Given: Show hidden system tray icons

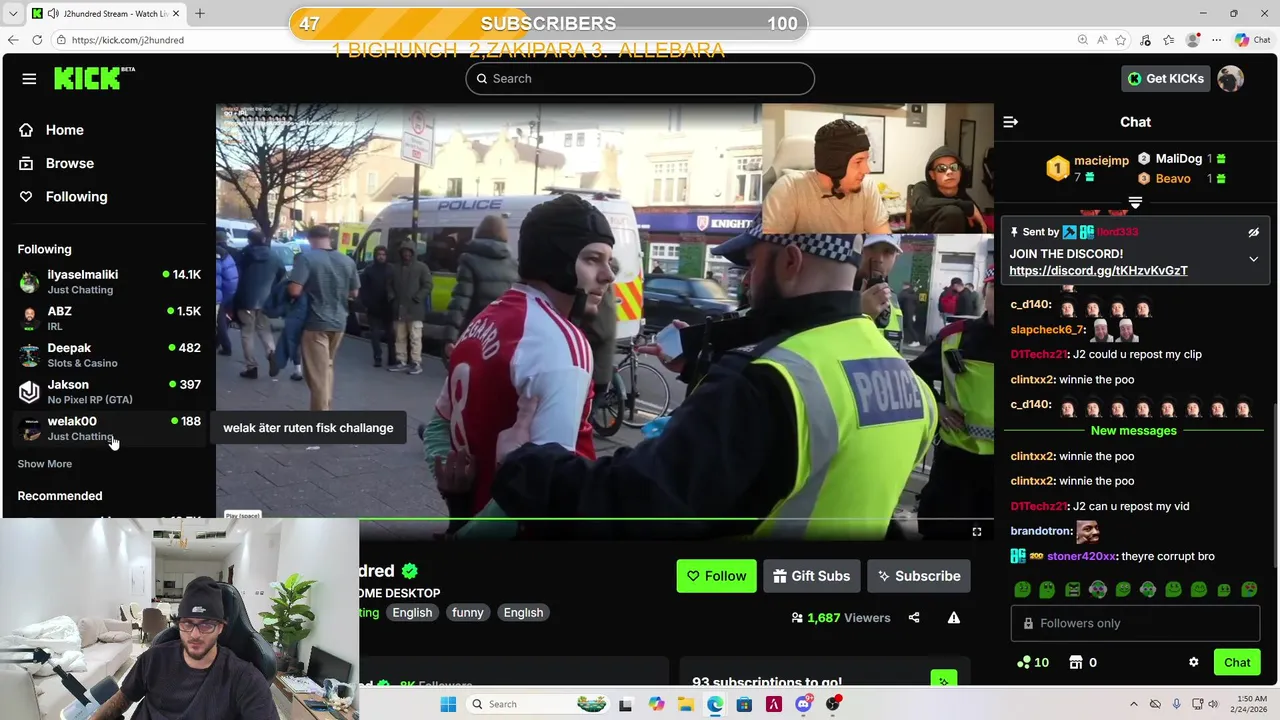Looking at the screenshot, I should [1133, 704].
